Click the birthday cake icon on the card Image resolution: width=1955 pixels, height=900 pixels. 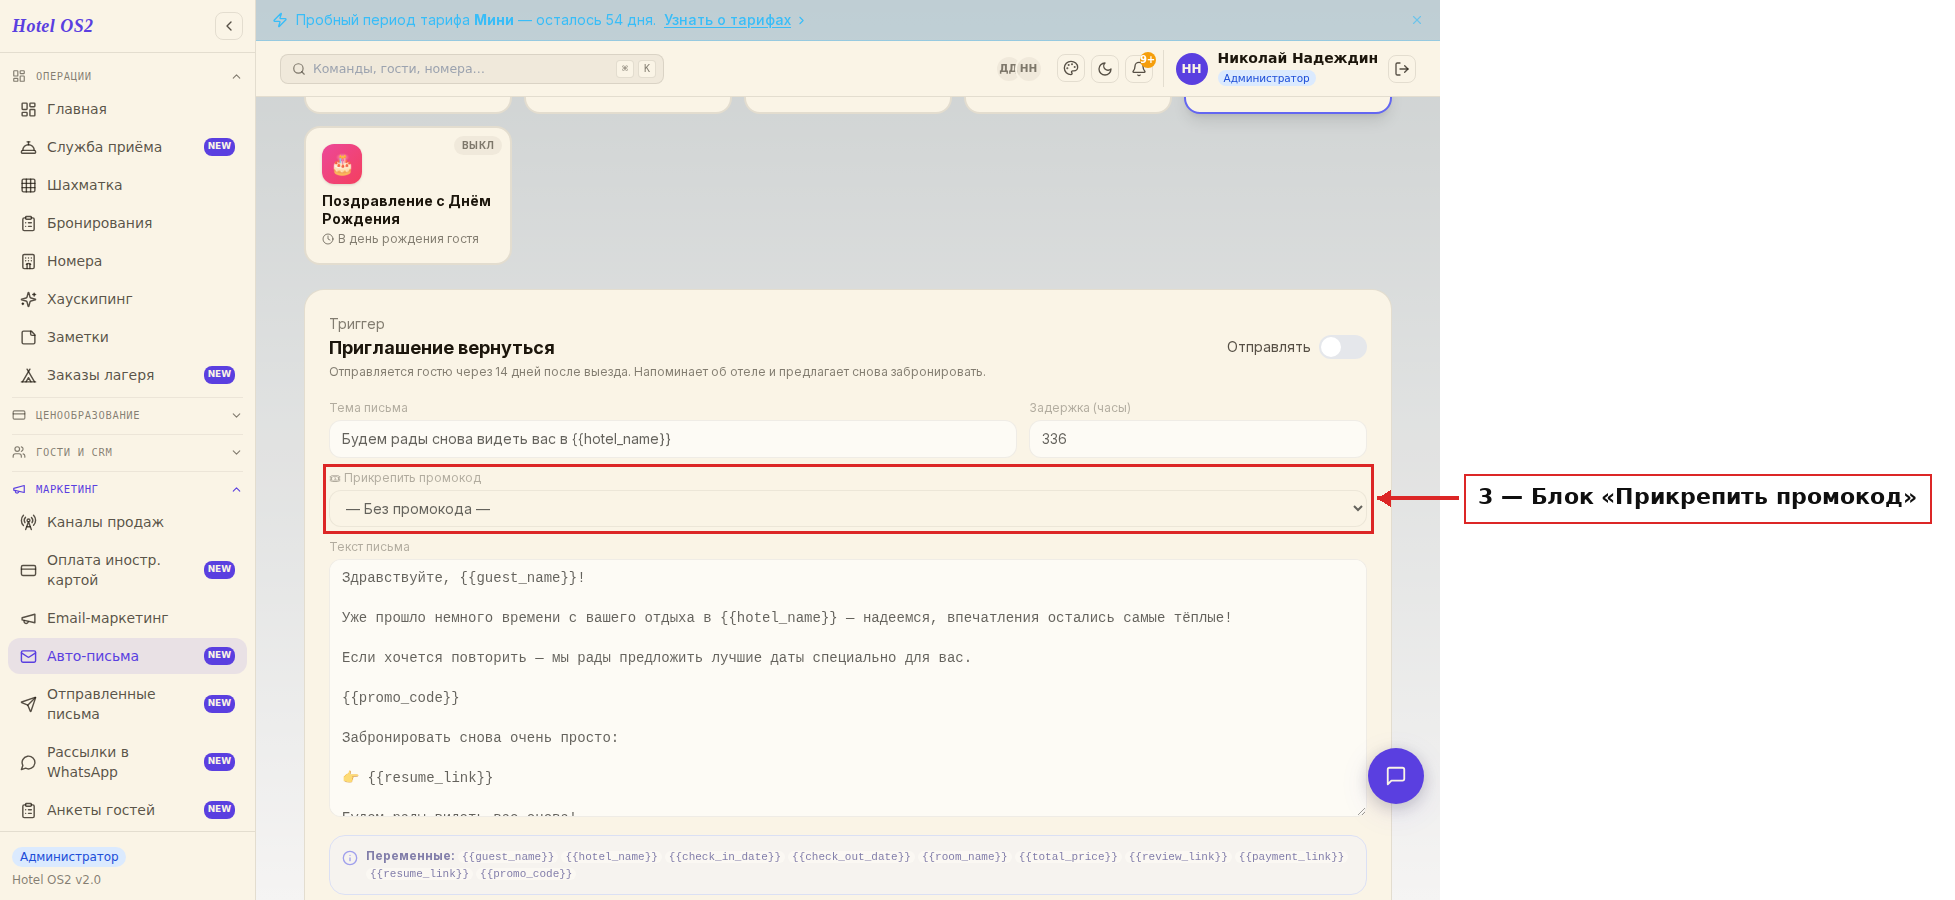342,164
